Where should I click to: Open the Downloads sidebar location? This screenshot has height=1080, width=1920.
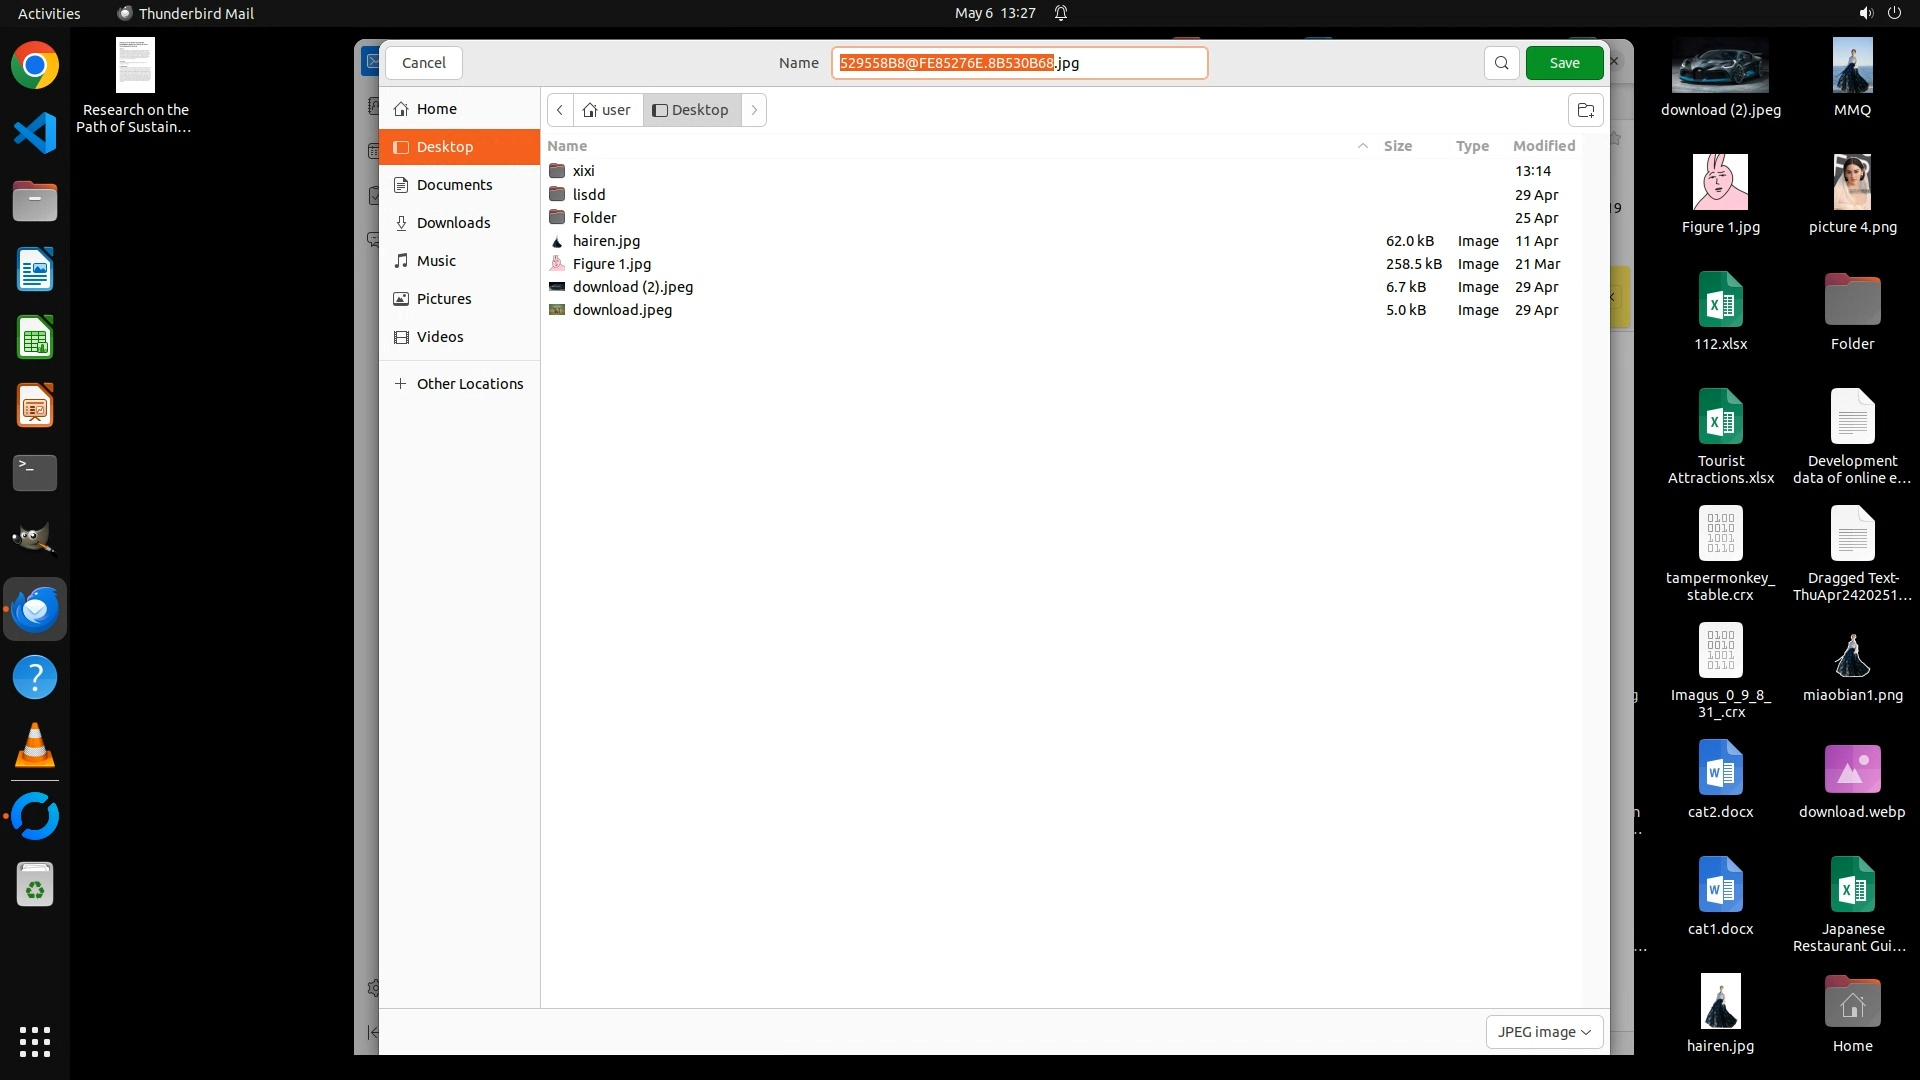coord(453,223)
